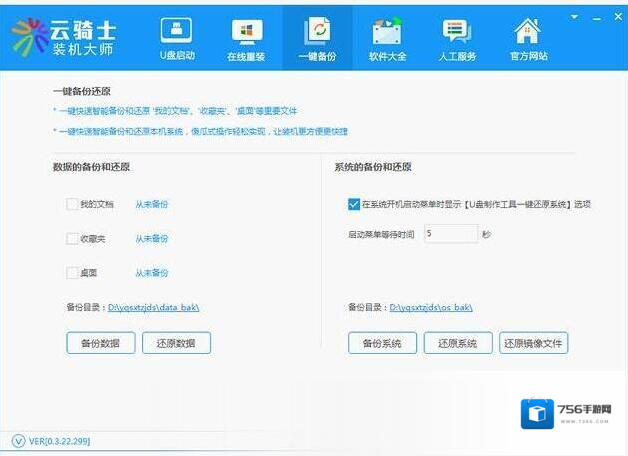The image size is (628, 456).
Task: Uncheck the boot menu restore option checkbox
Action: point(354,204)
